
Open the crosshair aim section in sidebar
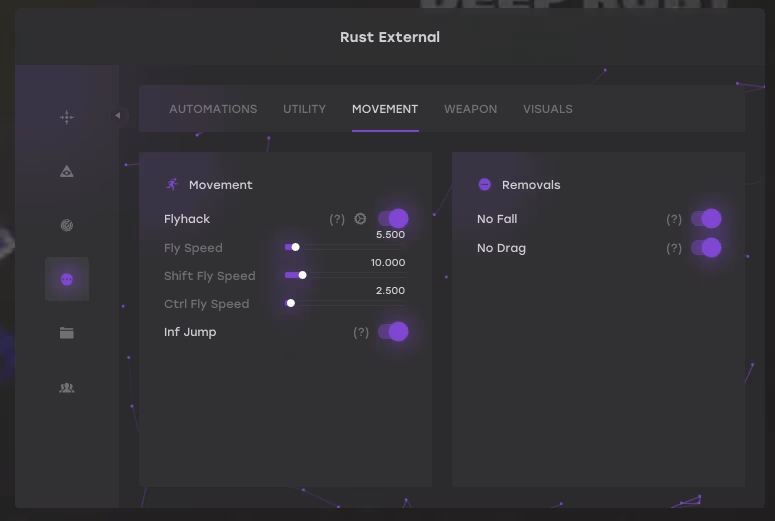coord(67,117)
